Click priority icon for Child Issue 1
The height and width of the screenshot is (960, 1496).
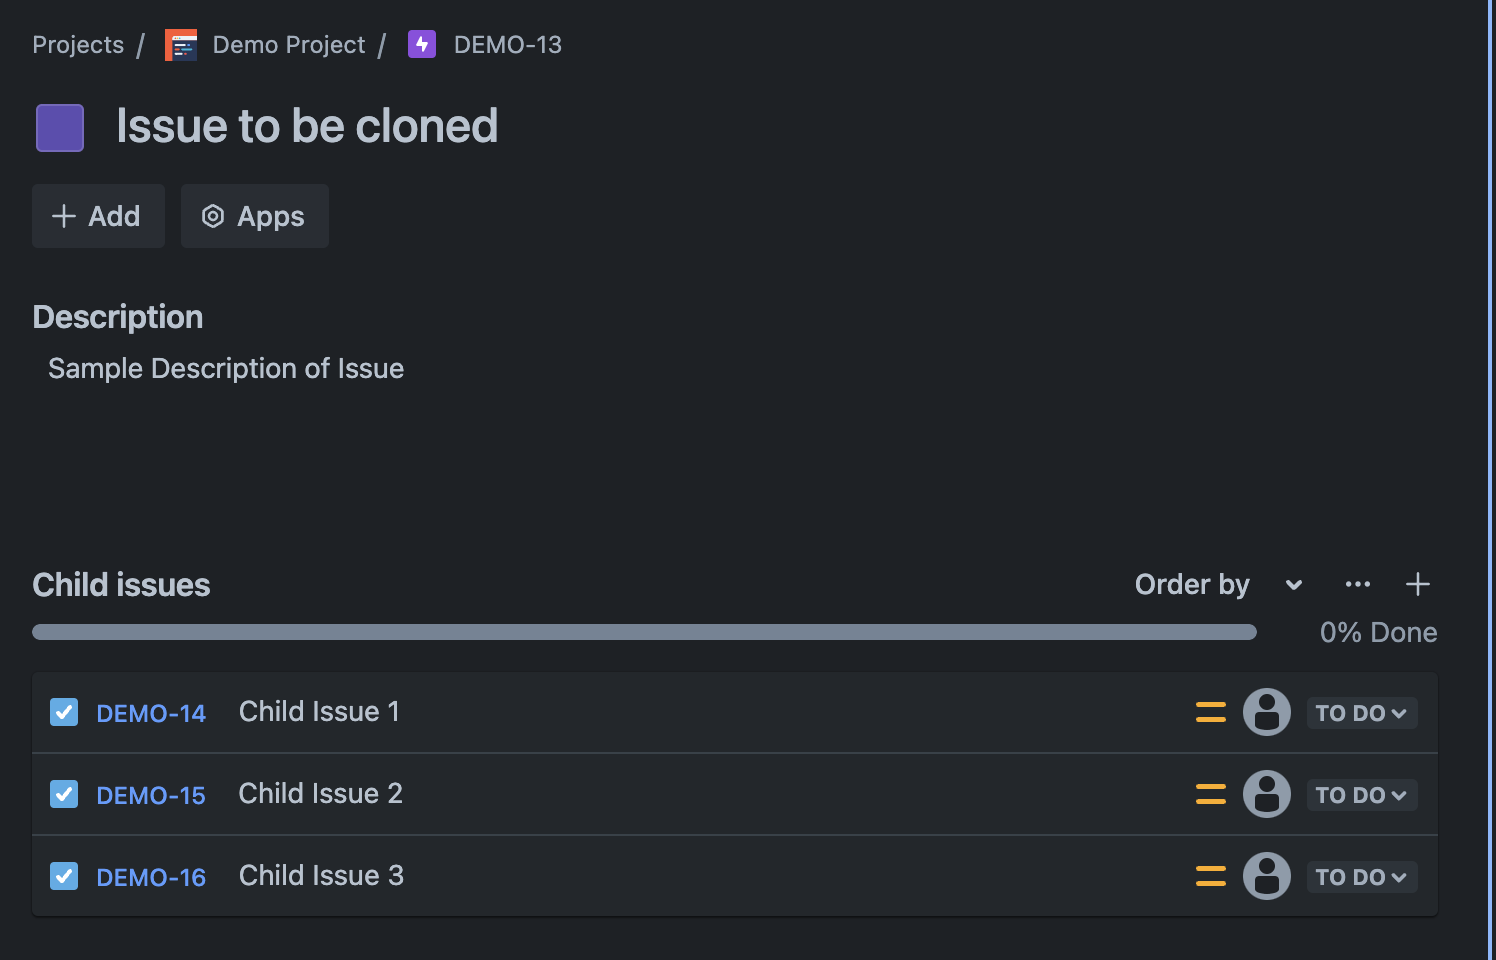[x=1211, y=713]
